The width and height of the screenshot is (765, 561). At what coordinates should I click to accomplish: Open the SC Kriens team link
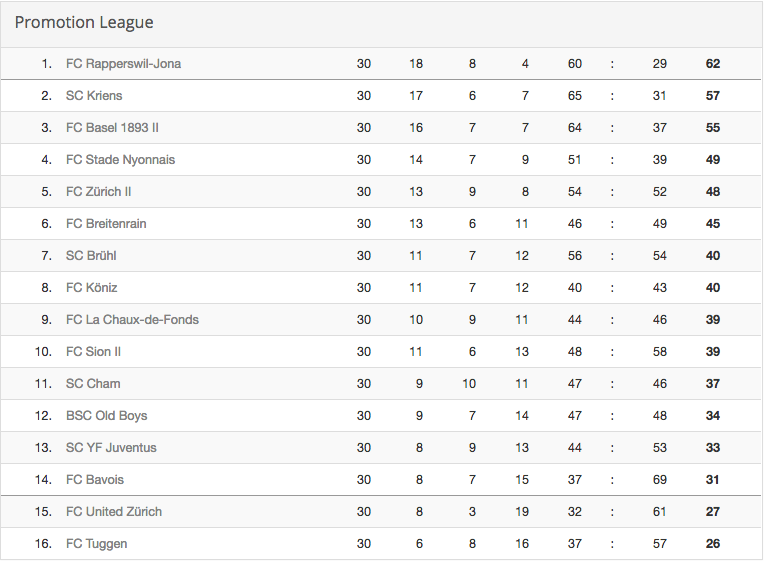coord(94,96)
